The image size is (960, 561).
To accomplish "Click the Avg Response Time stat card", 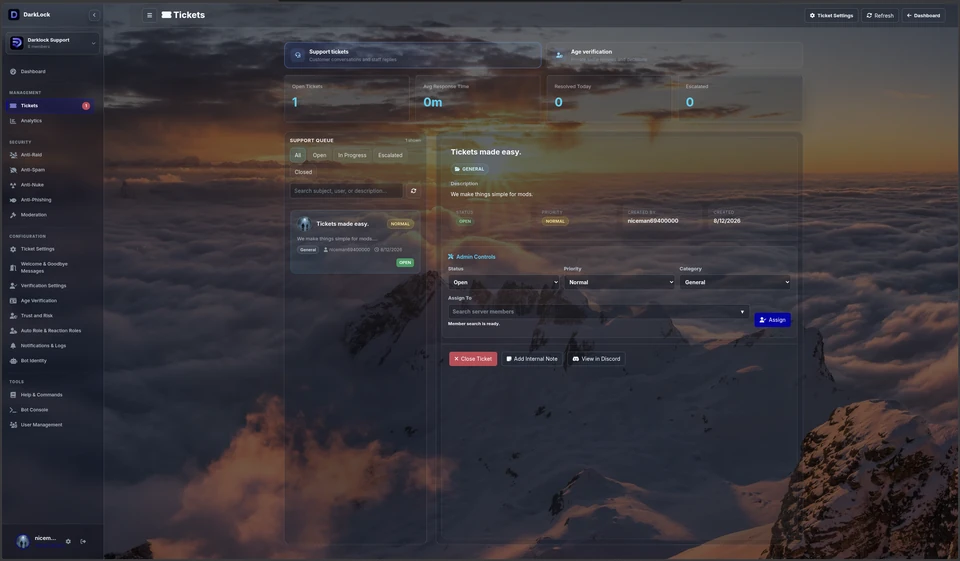I will (x=478, y=98).
